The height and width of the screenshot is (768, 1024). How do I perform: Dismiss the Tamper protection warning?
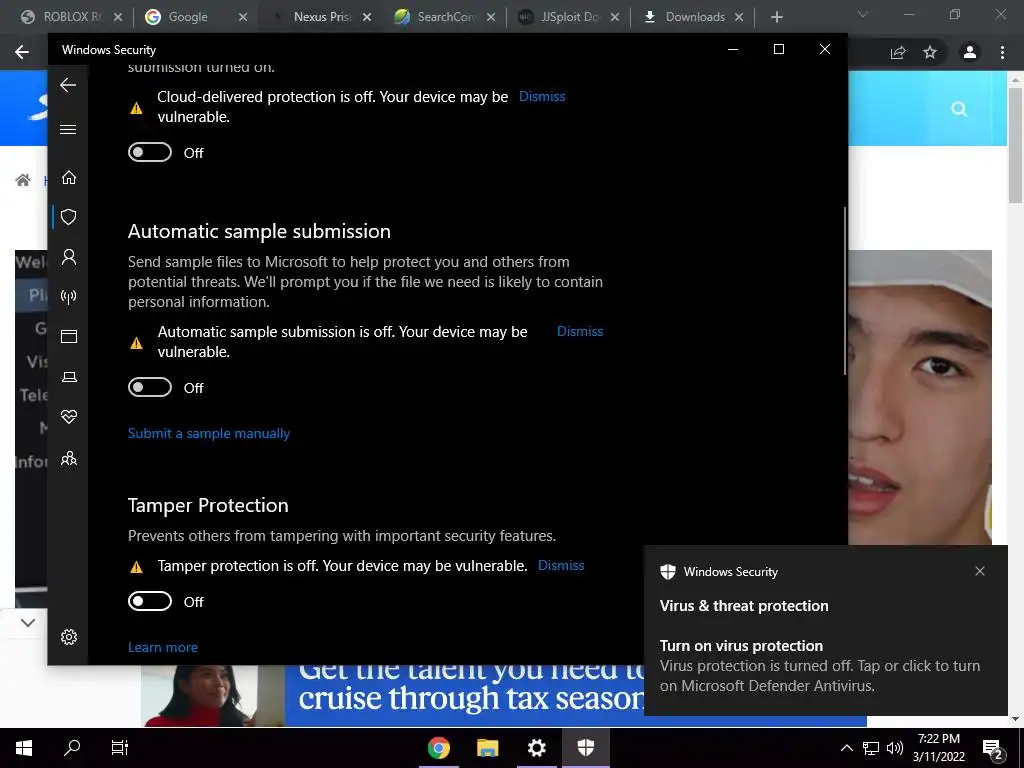click(561, 566)
